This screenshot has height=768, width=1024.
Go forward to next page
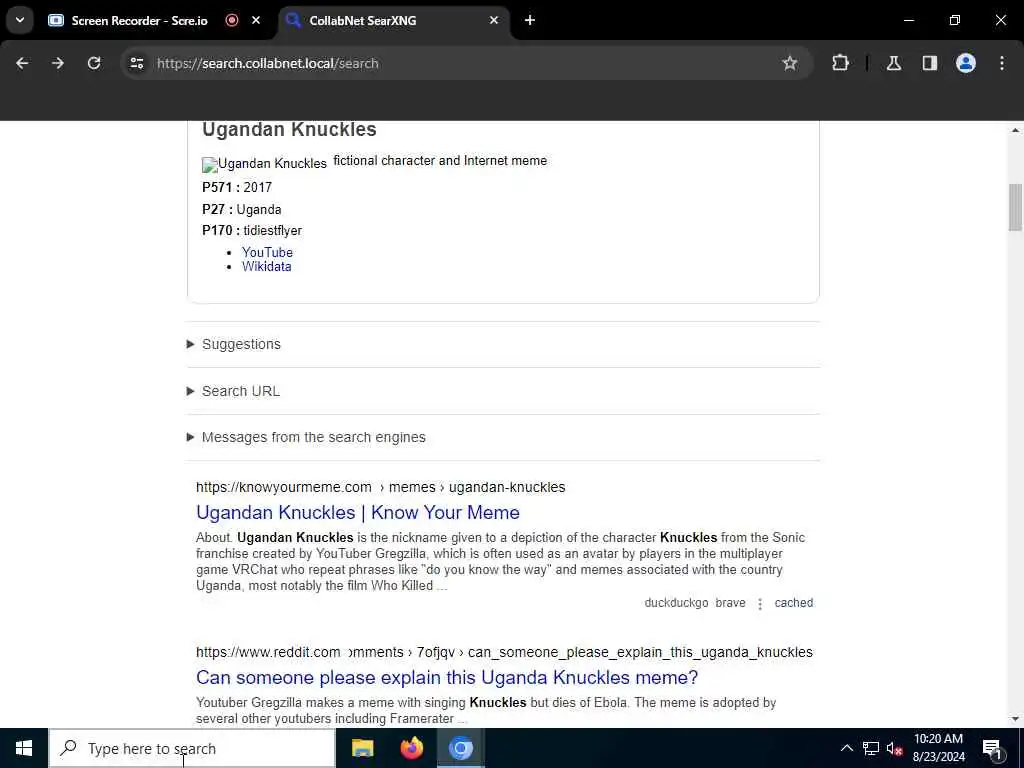[58, 63]
